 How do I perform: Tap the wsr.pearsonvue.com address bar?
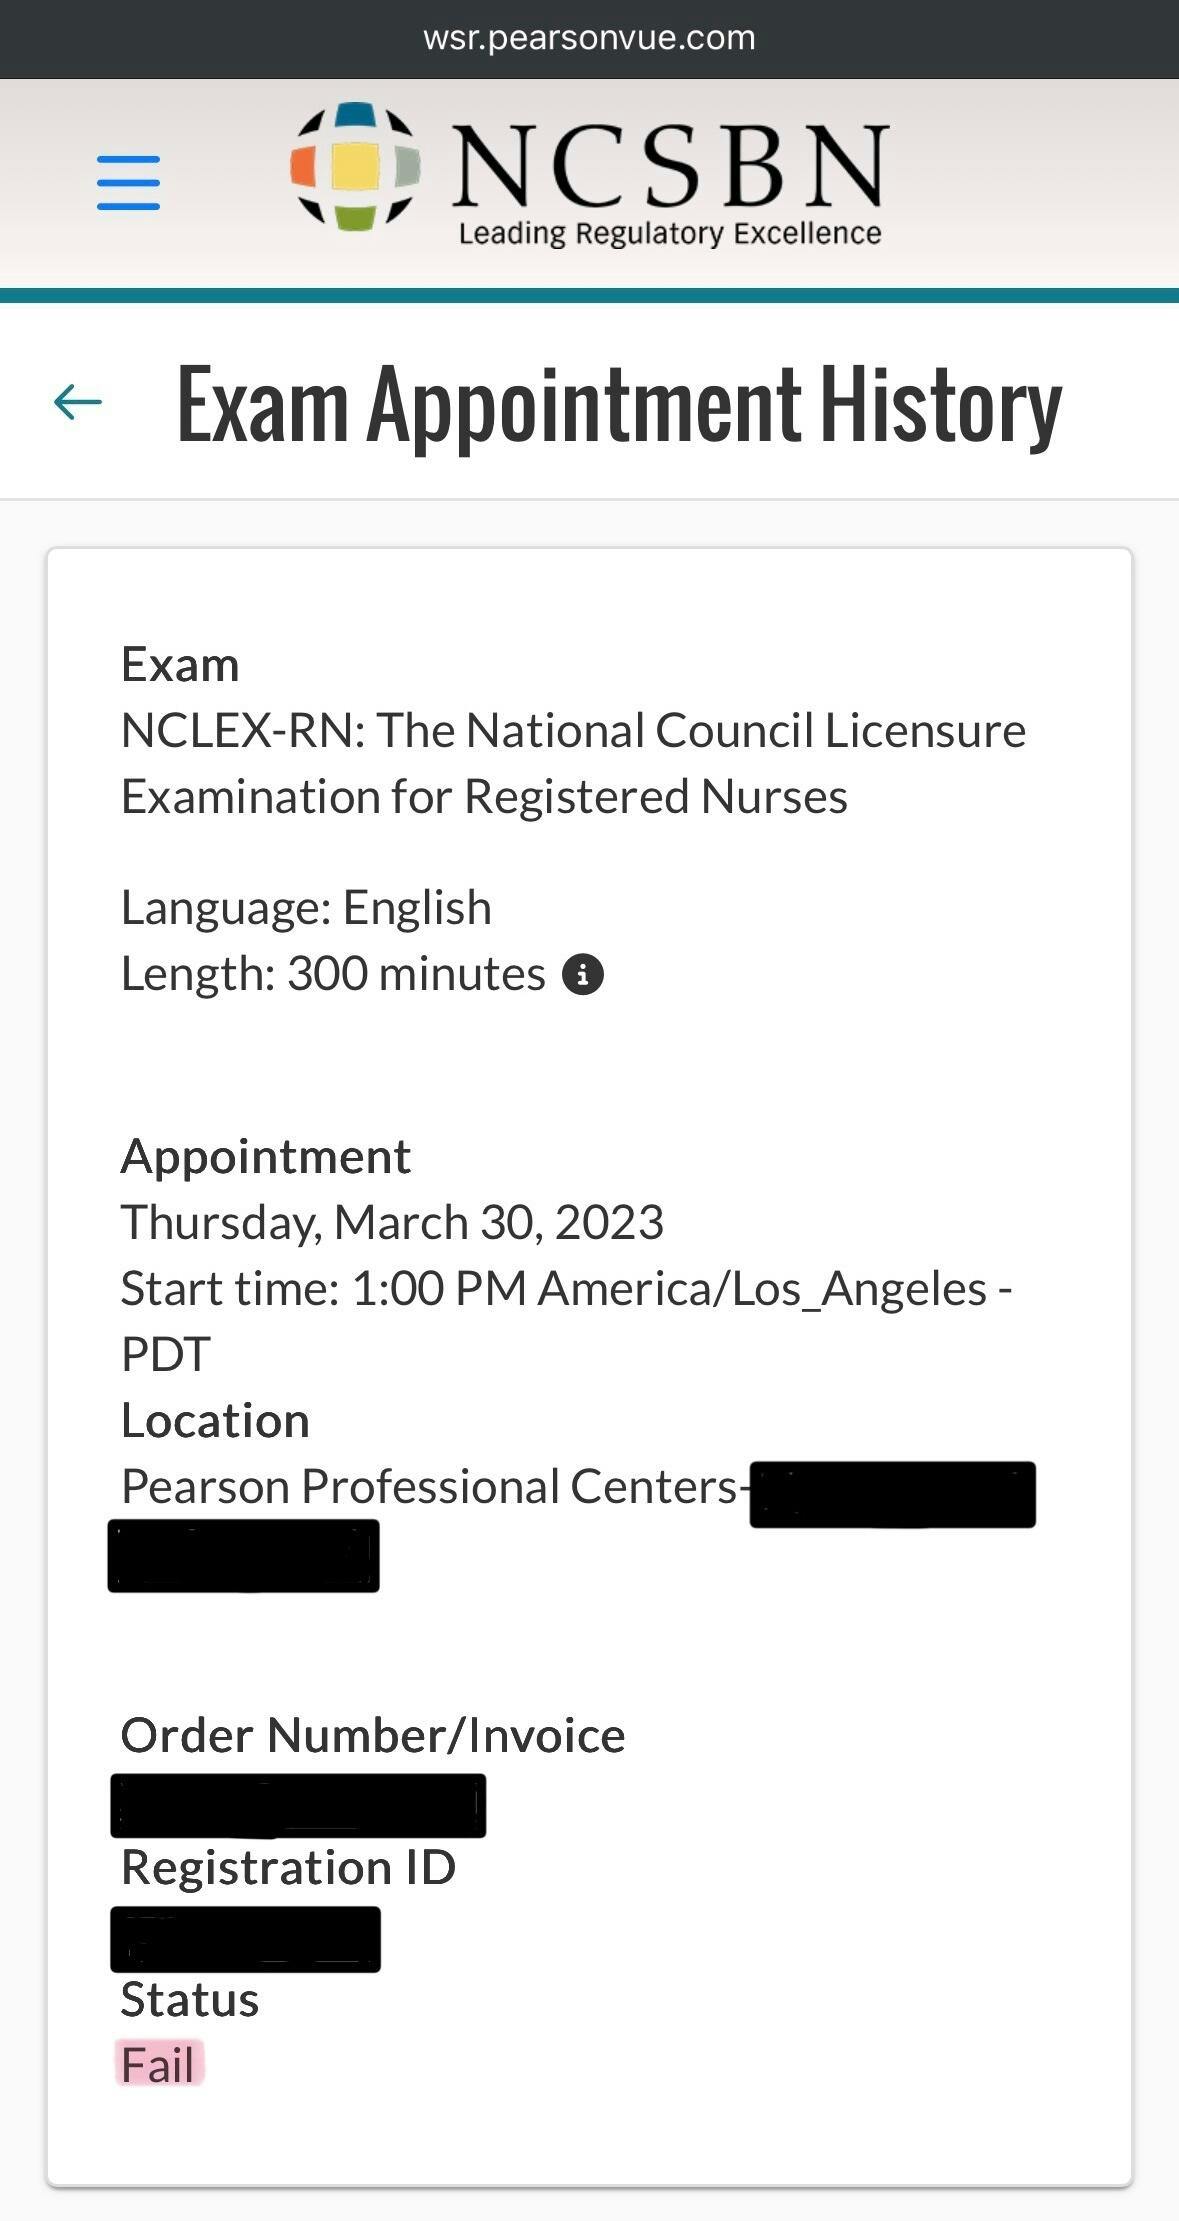(589, 38)
